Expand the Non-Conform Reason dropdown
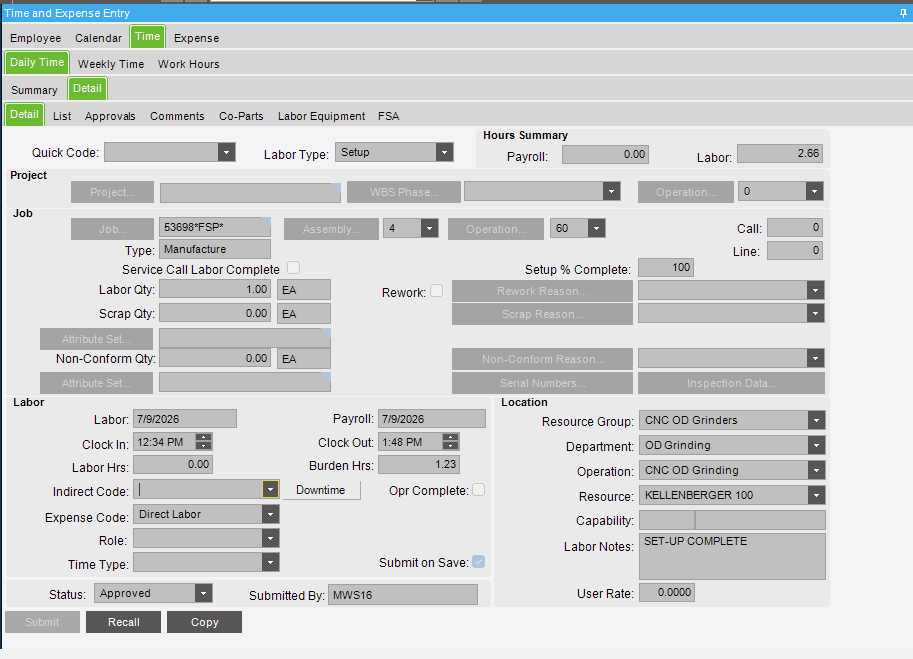Screen dimensions: 913x659 pos(815,358)
